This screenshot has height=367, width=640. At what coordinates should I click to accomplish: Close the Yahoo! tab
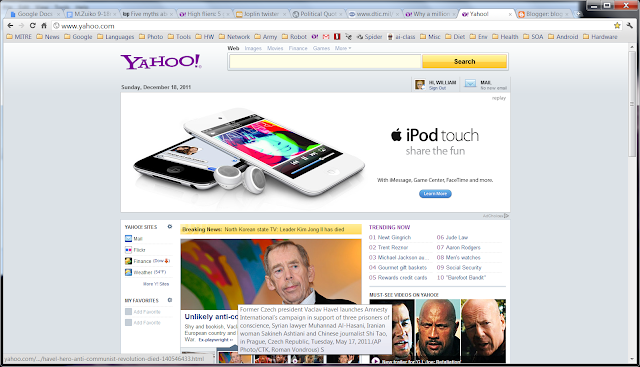pos(510,14)
